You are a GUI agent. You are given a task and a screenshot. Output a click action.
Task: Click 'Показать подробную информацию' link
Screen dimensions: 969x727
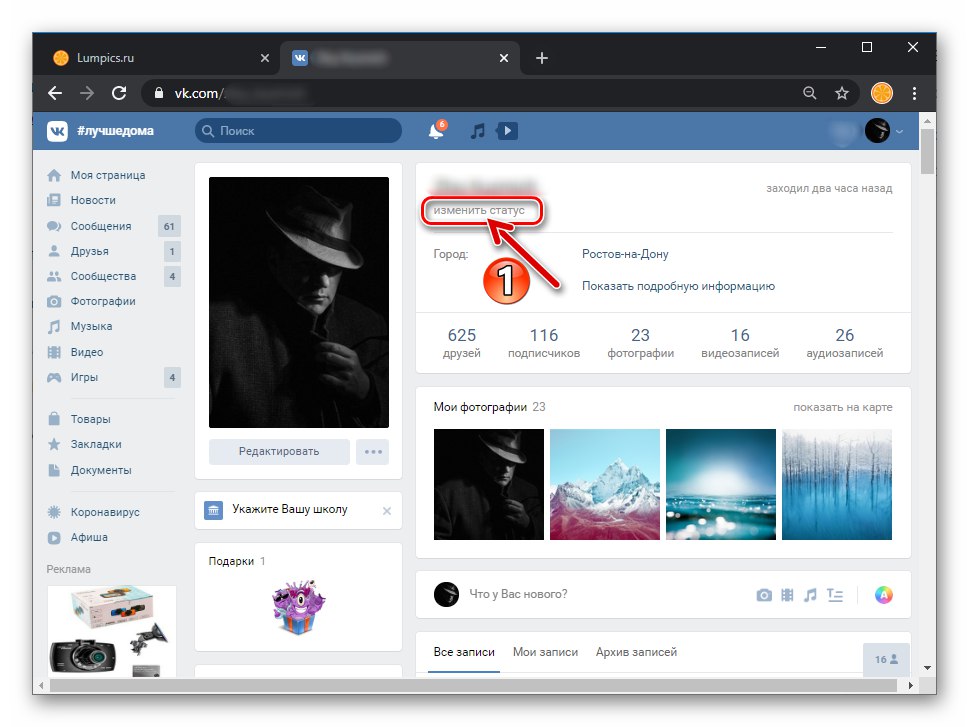[x=679, y=286]
